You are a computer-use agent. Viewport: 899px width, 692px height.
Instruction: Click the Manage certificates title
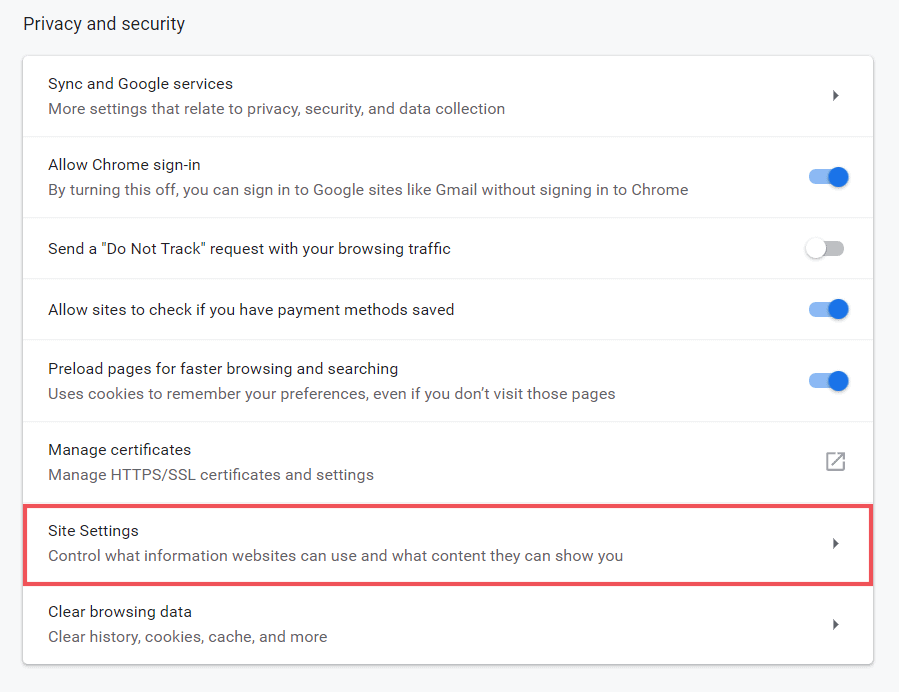(x=119, y=450)
